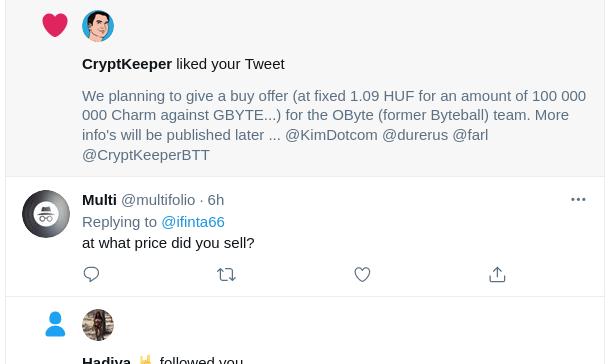Open CryptKeeper's profile avatar
614x364 pixels.
pos(98,26)
